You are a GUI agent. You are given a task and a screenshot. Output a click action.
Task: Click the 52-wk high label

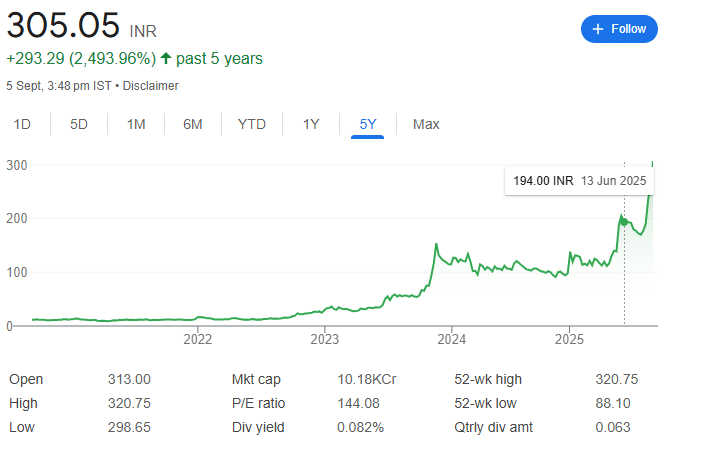pyautogui.click(x=488, y=379)
